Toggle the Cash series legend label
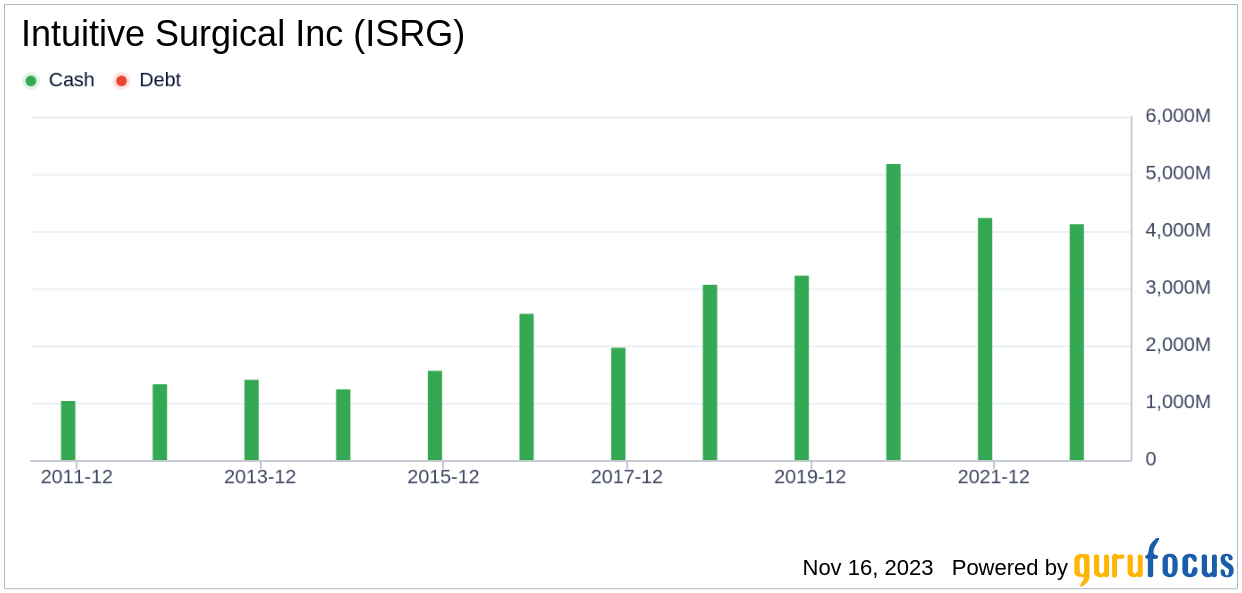Image resolution: width=1242 pixels, height=593 pixels. pos(71,80)
